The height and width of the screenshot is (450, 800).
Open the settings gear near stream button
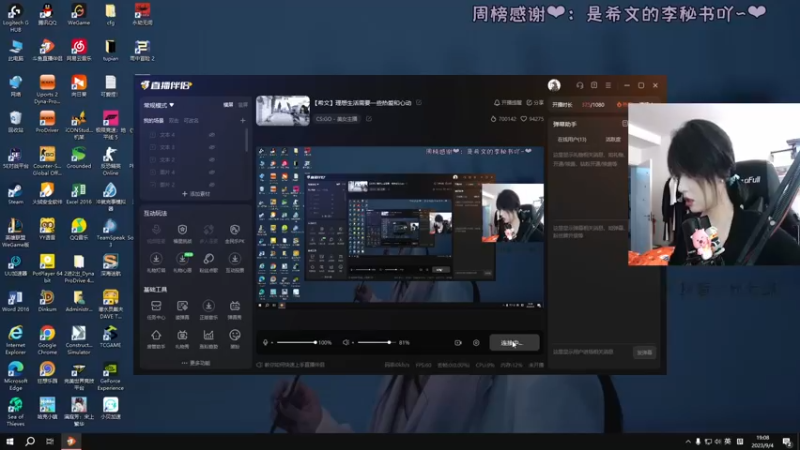(476, 342)
